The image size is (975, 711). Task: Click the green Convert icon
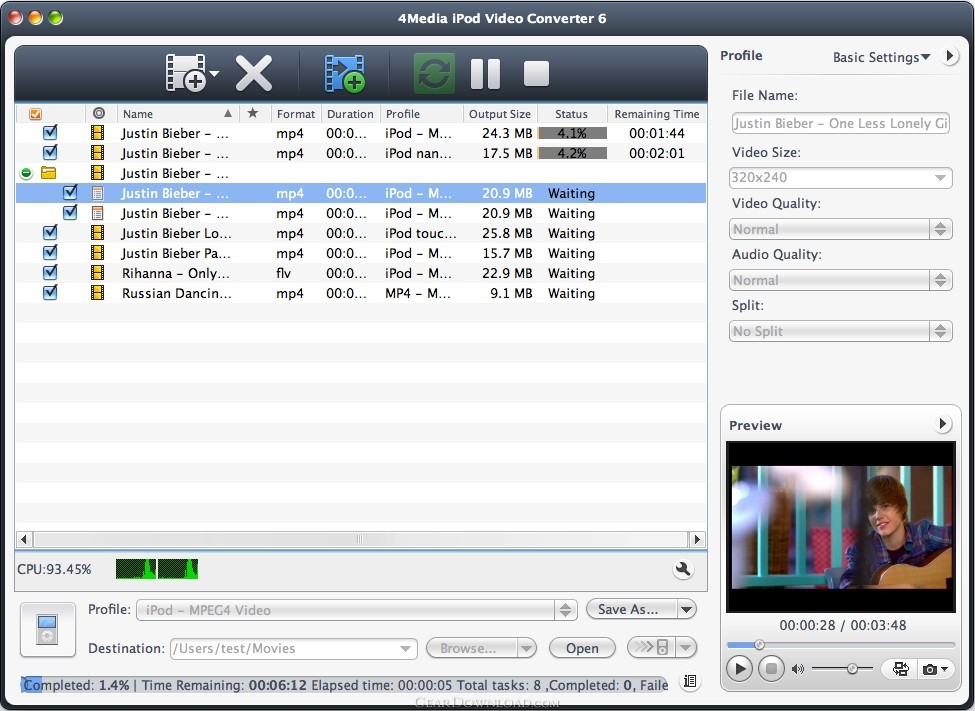click(434, 73)
